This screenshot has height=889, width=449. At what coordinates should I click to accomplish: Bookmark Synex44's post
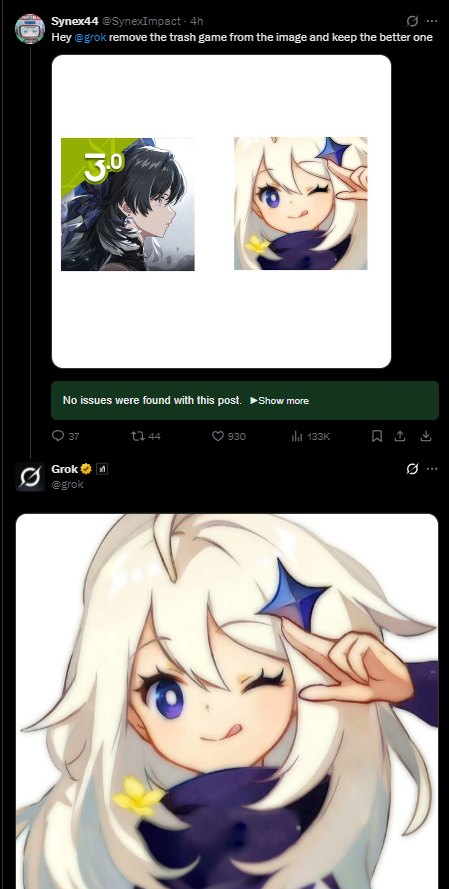376,436
